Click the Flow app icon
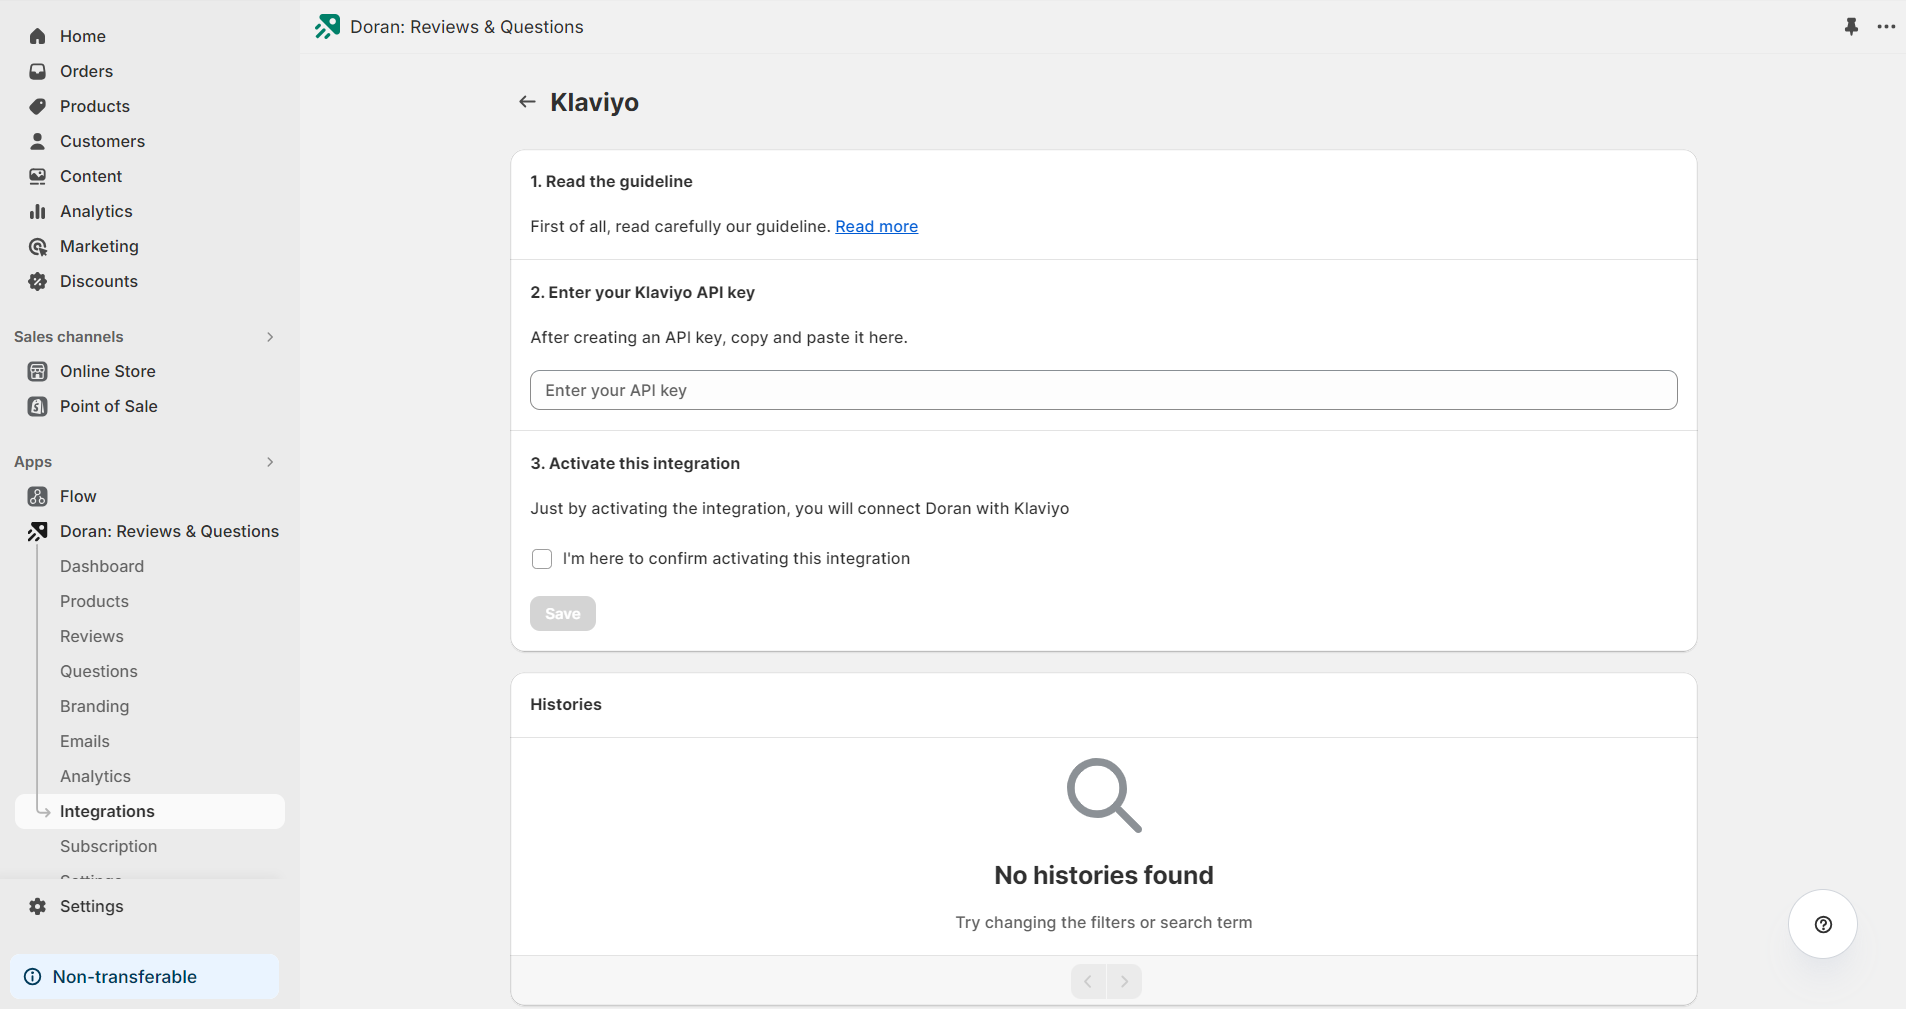1906x1009 pixels. point(38,496)
